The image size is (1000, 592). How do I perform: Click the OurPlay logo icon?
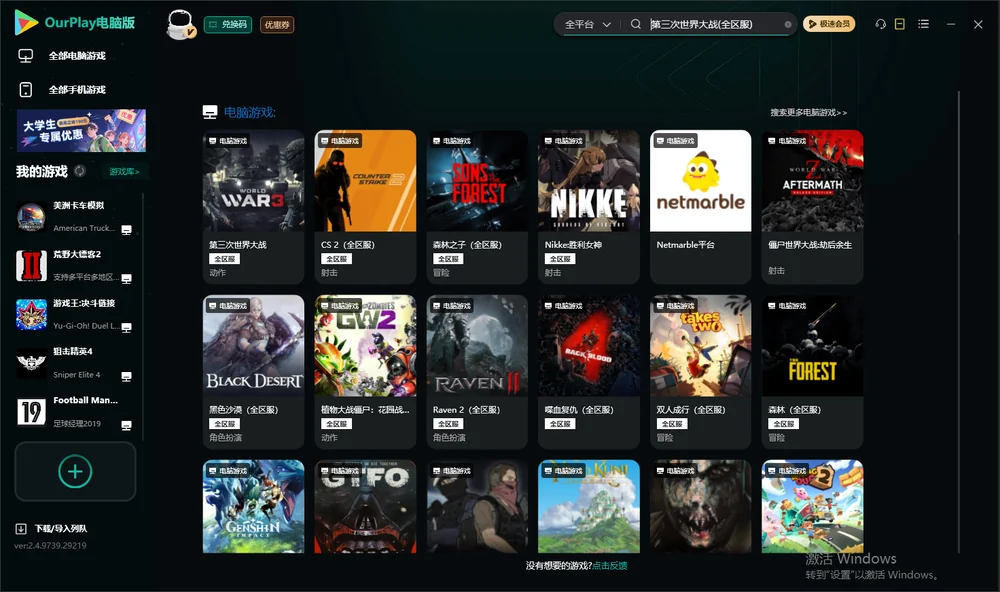coord(26,22)
